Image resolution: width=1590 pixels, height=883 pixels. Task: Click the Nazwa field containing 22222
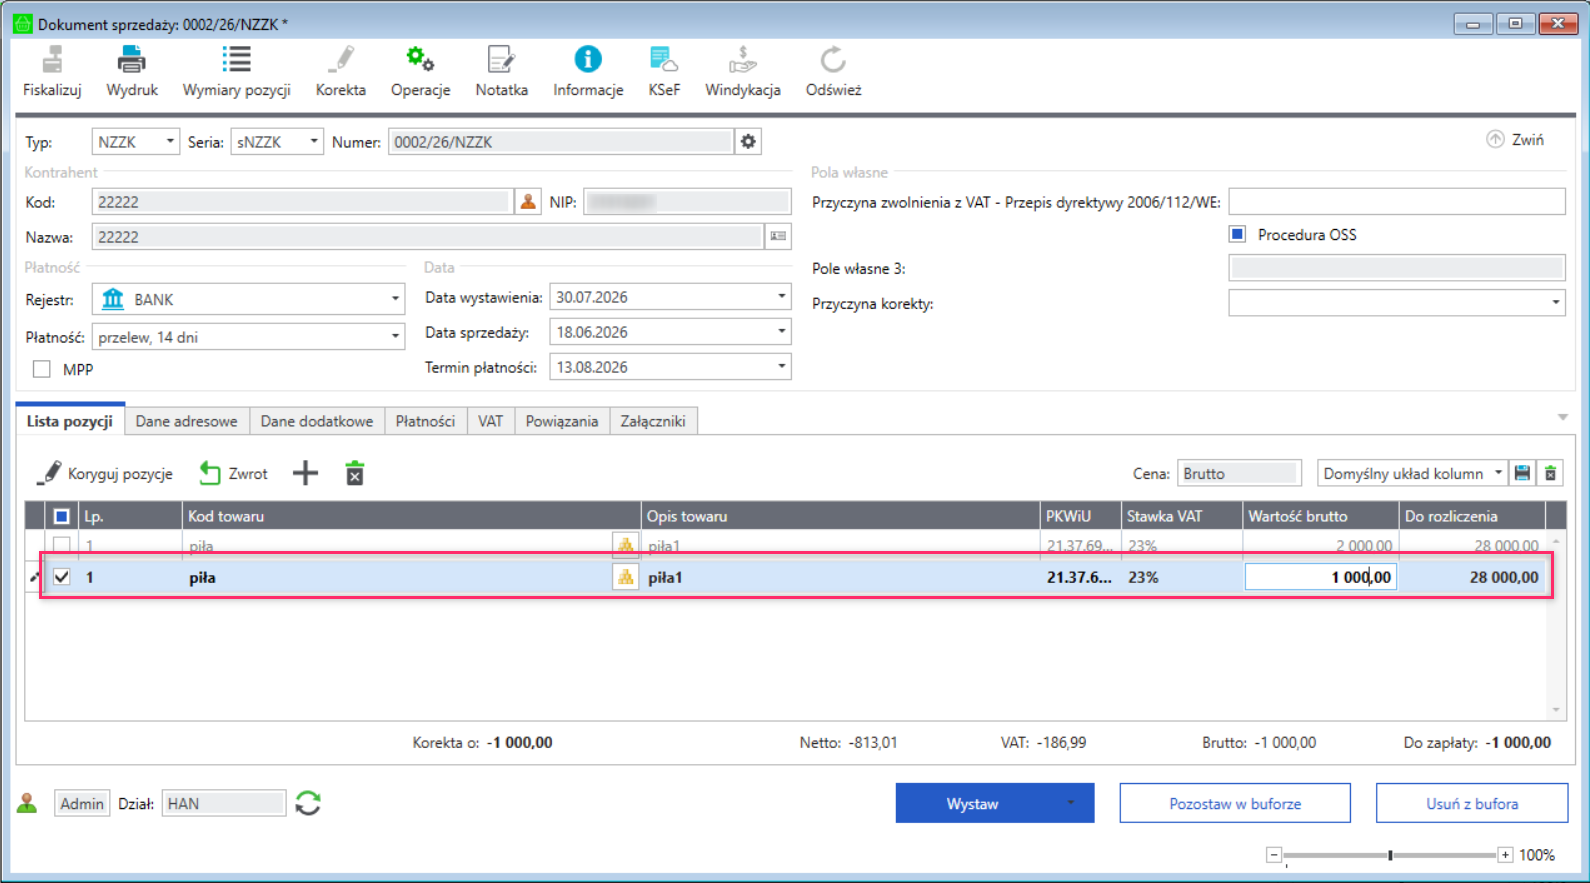point(427,237)
